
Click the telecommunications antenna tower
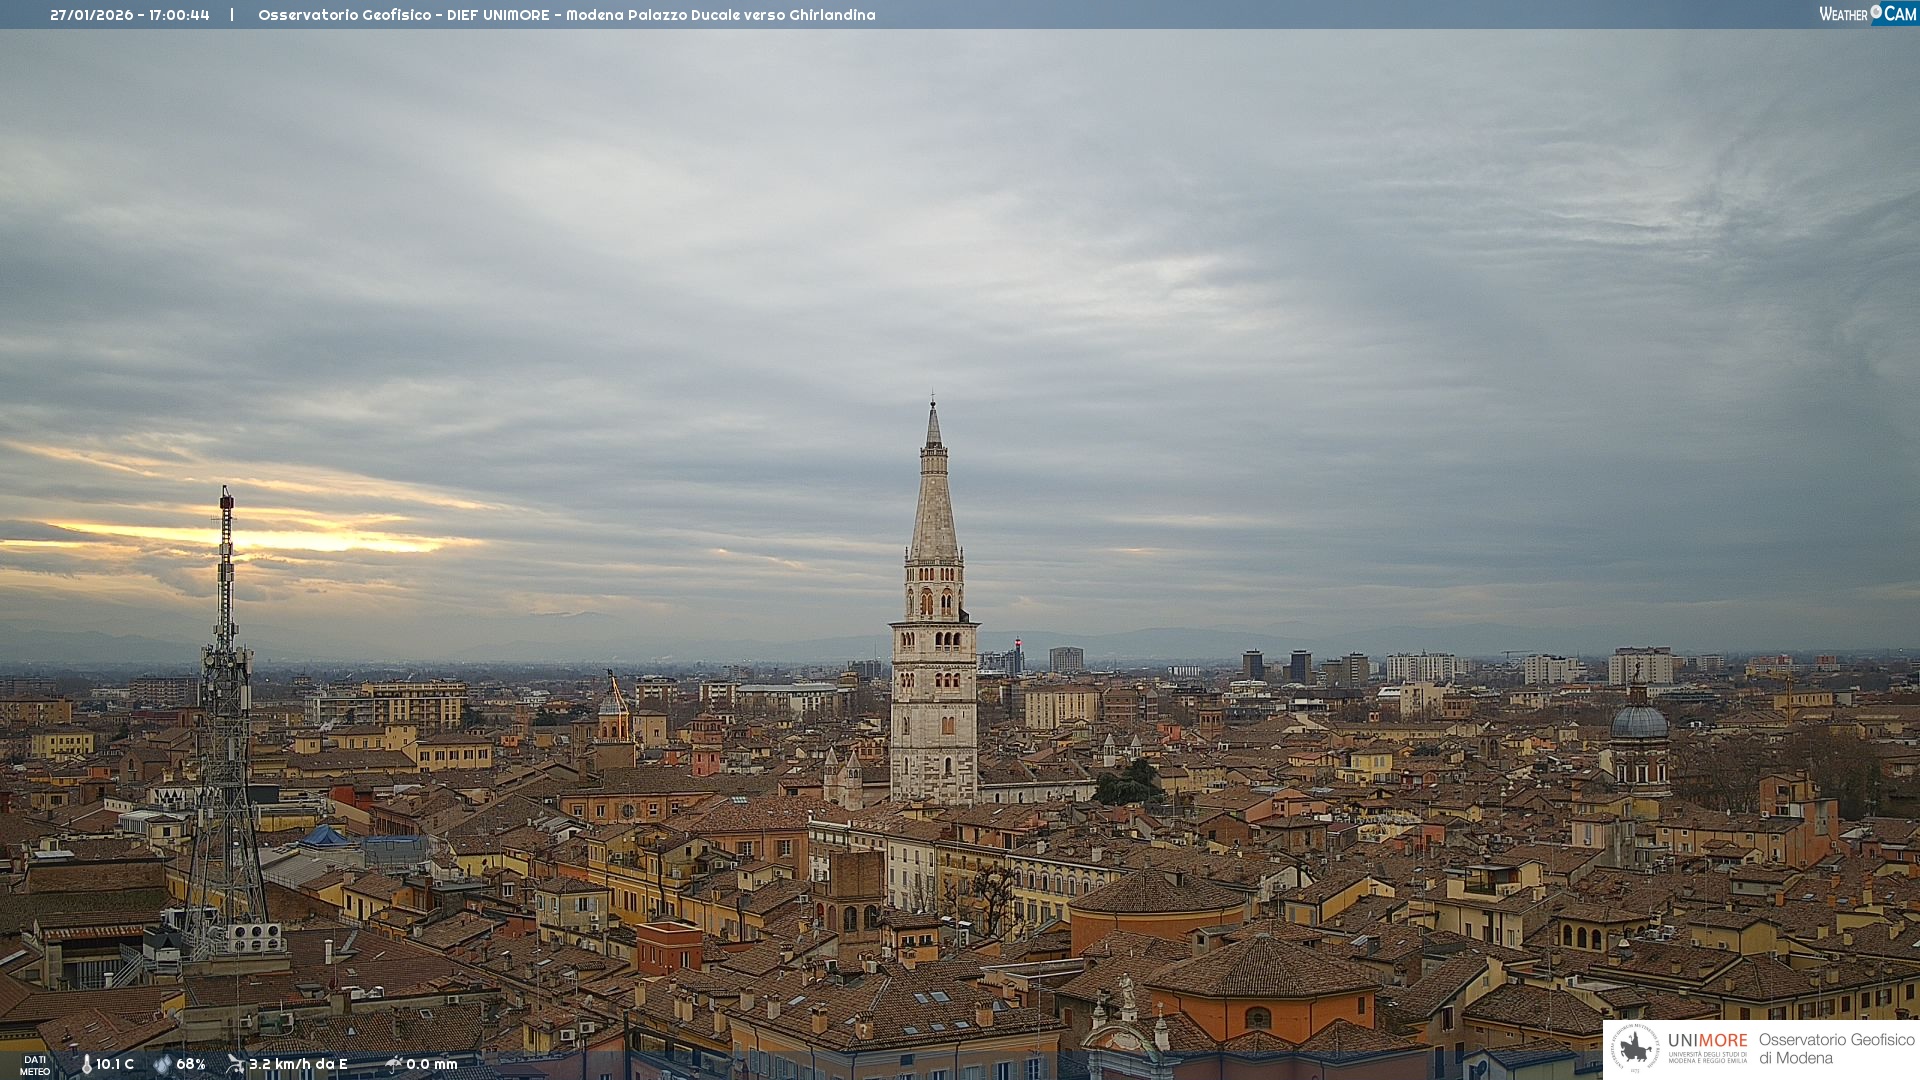coord(226,700)
